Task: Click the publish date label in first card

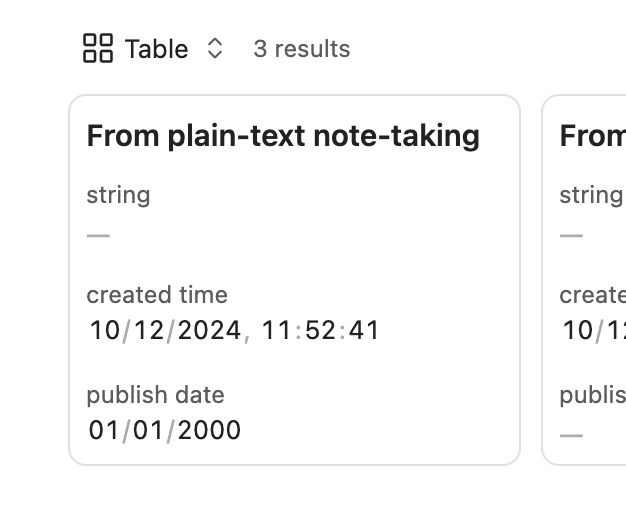Action: pos(155,395)
